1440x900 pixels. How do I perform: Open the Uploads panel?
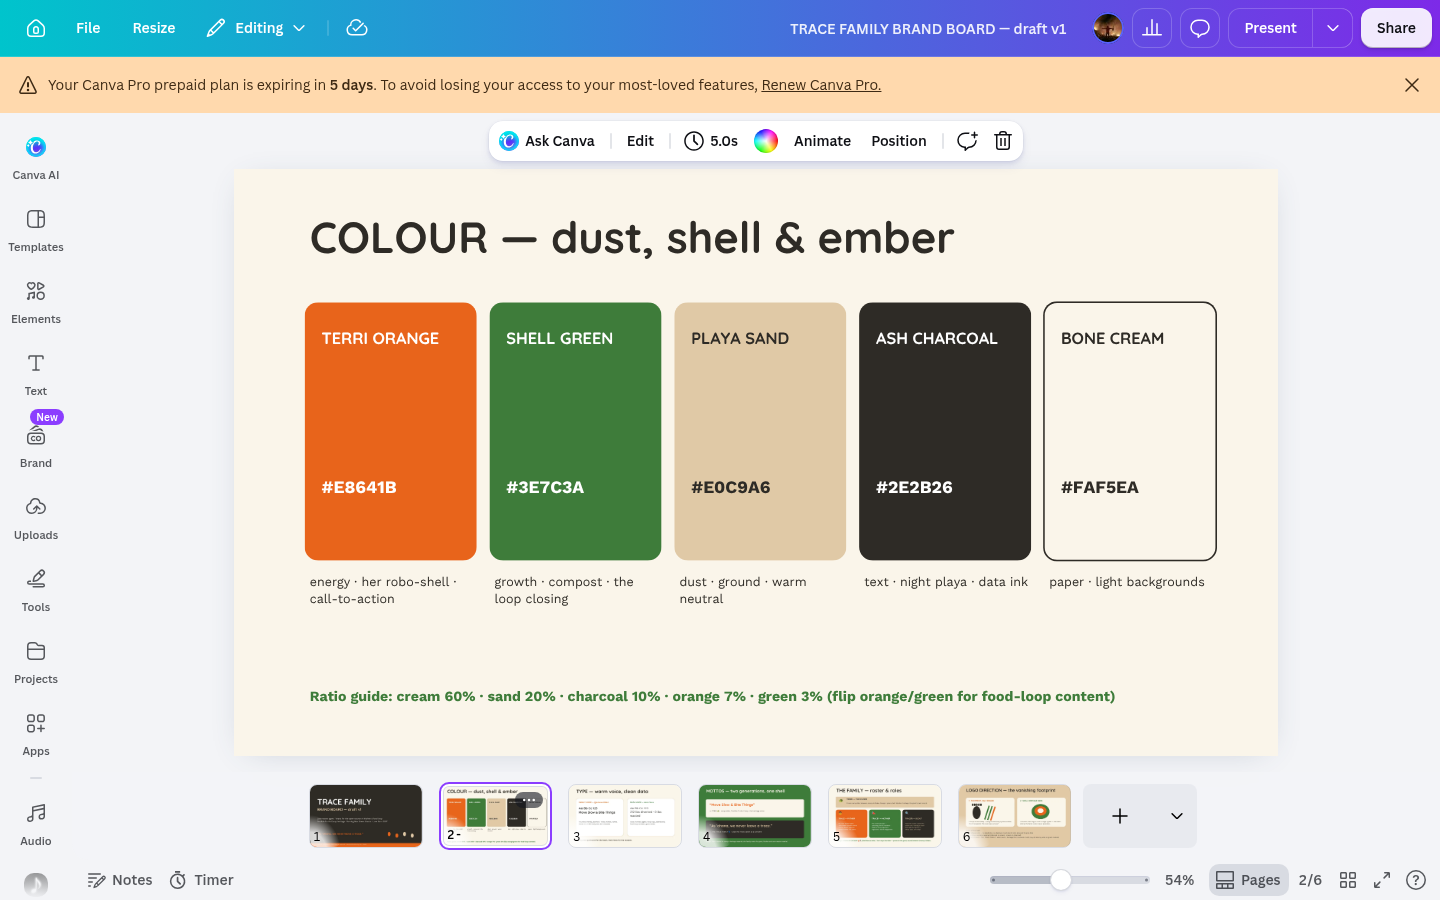pos(36,518)
